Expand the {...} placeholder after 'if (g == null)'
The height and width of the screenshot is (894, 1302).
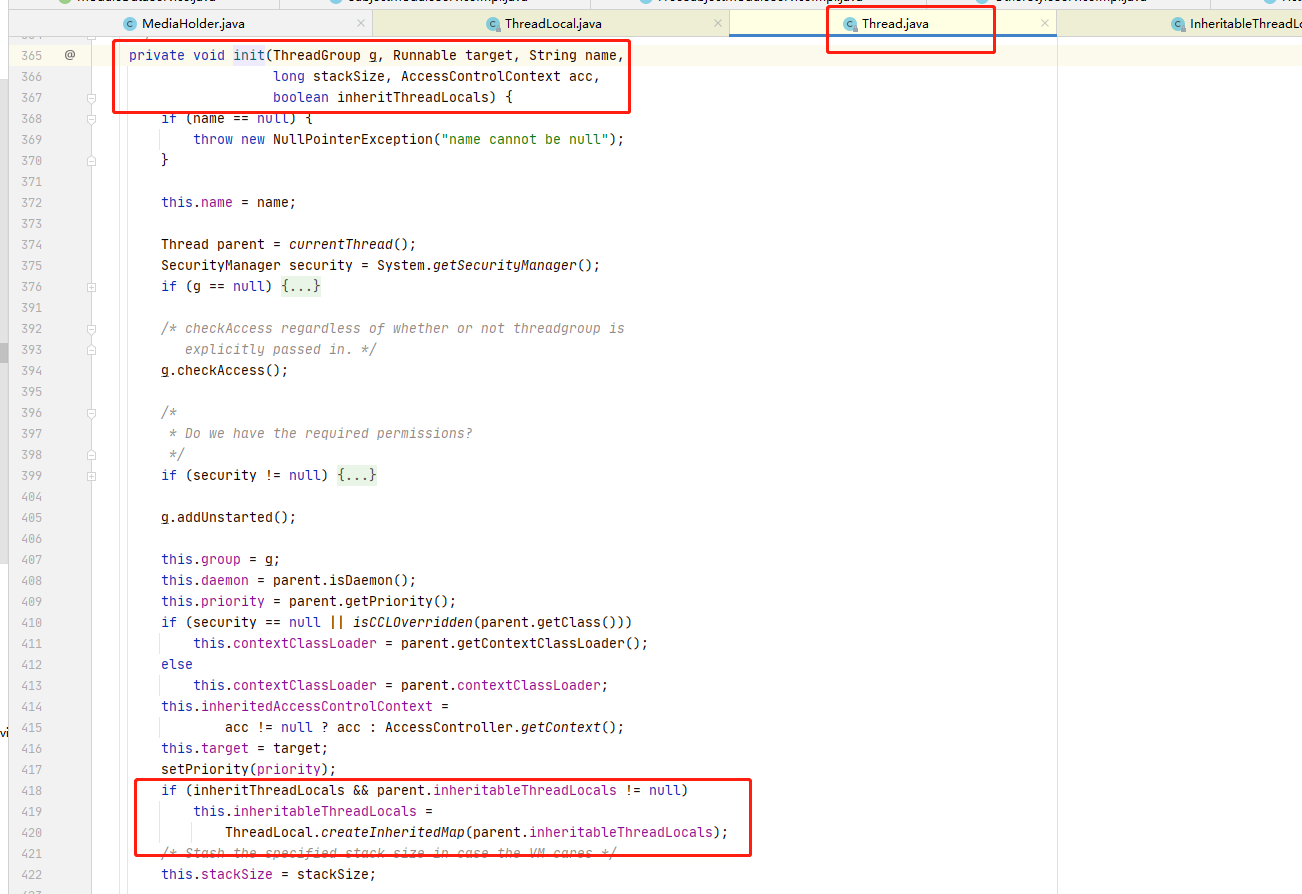tap(300, 286)
